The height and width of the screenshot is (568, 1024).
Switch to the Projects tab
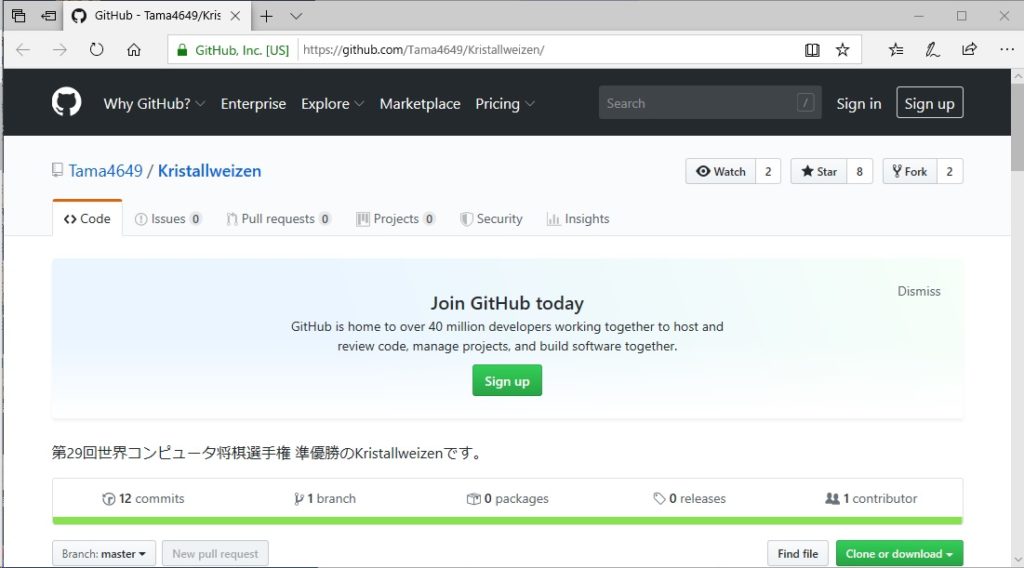click(396, 219)
